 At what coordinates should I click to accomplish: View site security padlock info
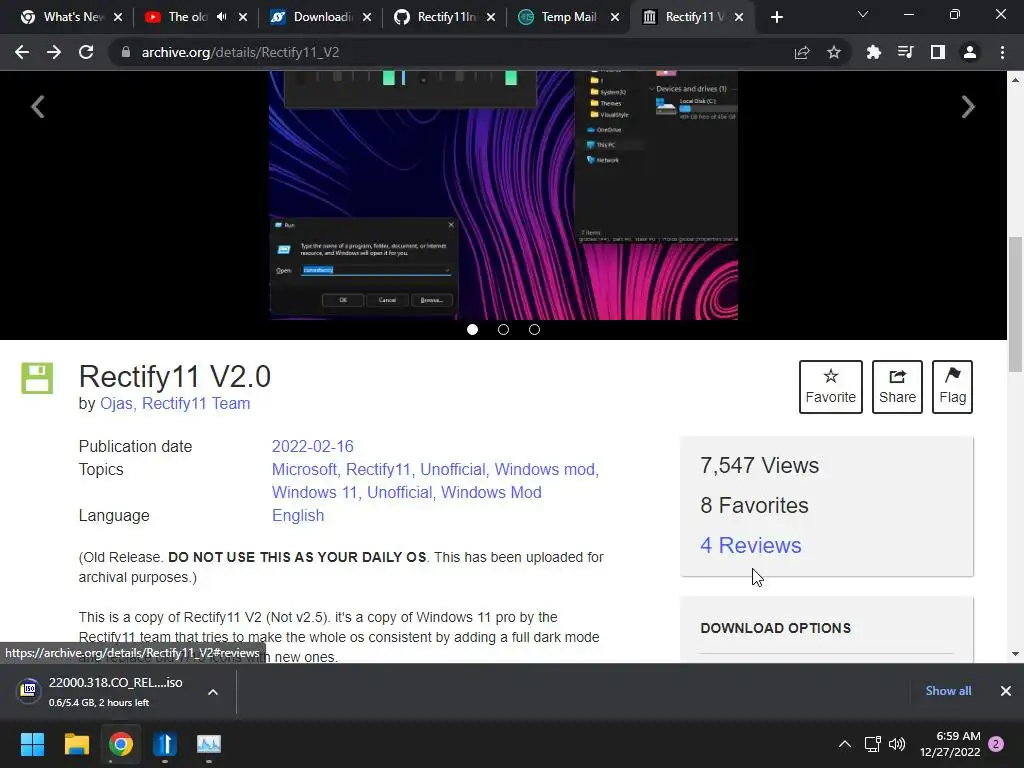126,52
